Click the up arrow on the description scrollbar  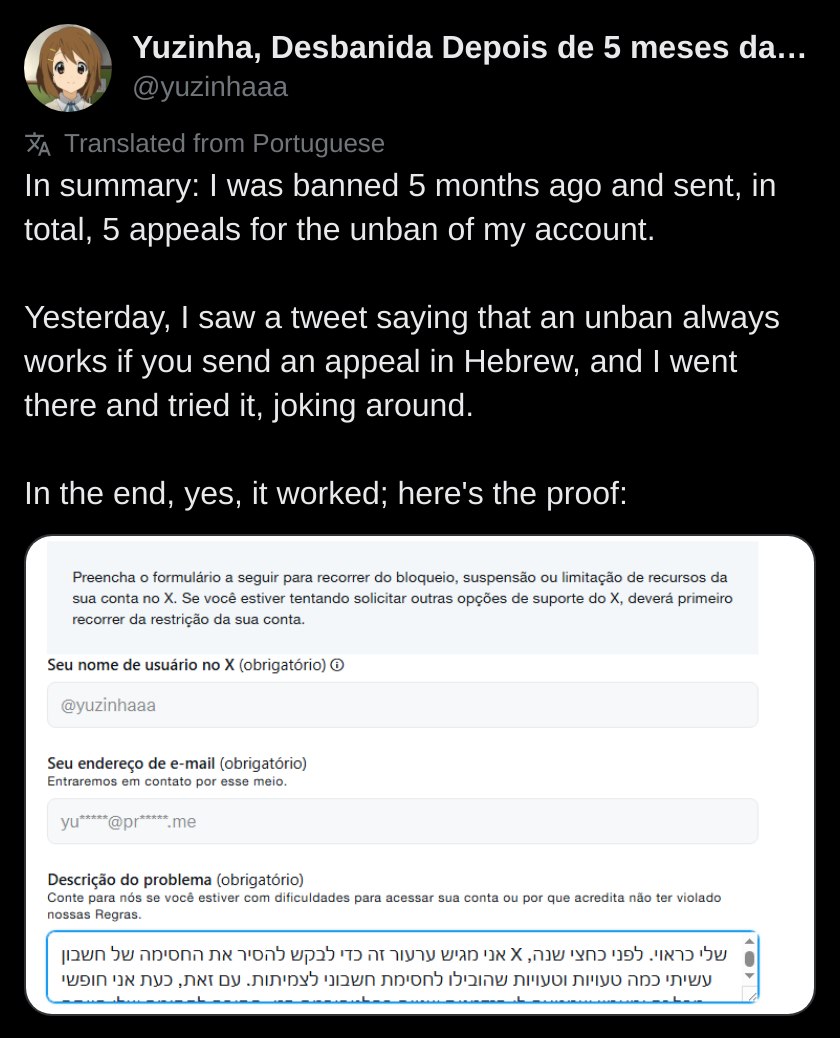click(749, 941)
